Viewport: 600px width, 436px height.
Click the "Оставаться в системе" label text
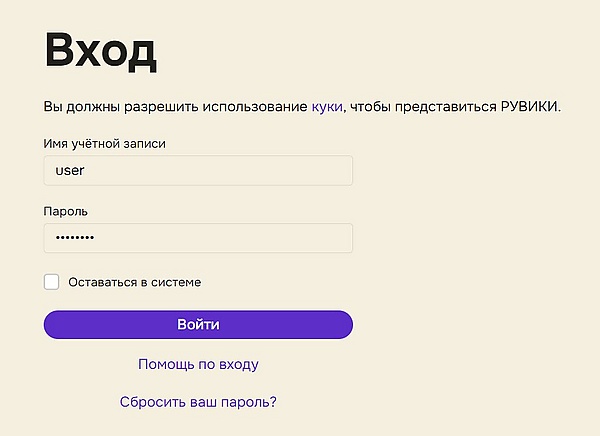pyautogui.click(x=135, y=282)
